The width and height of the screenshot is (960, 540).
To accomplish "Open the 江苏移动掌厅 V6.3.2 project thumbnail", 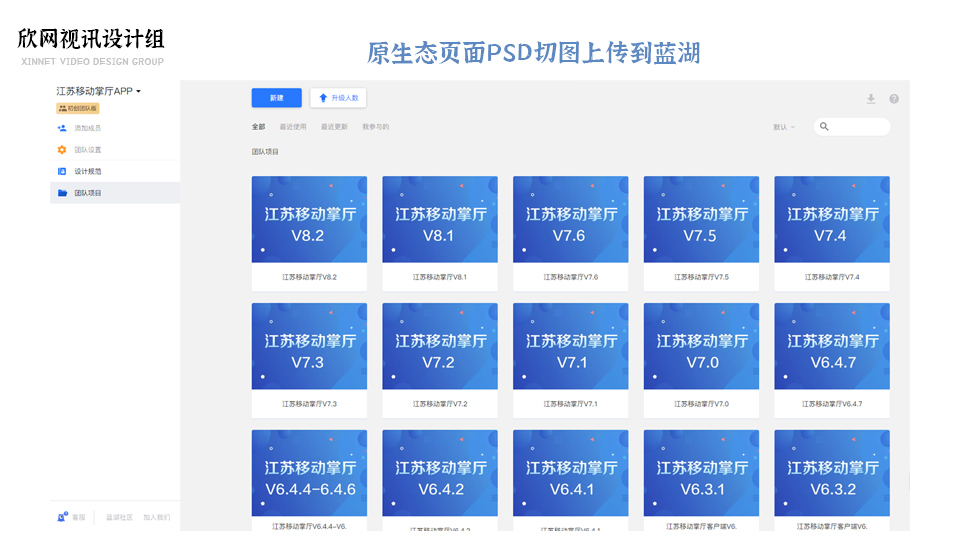I will point(832,473).
